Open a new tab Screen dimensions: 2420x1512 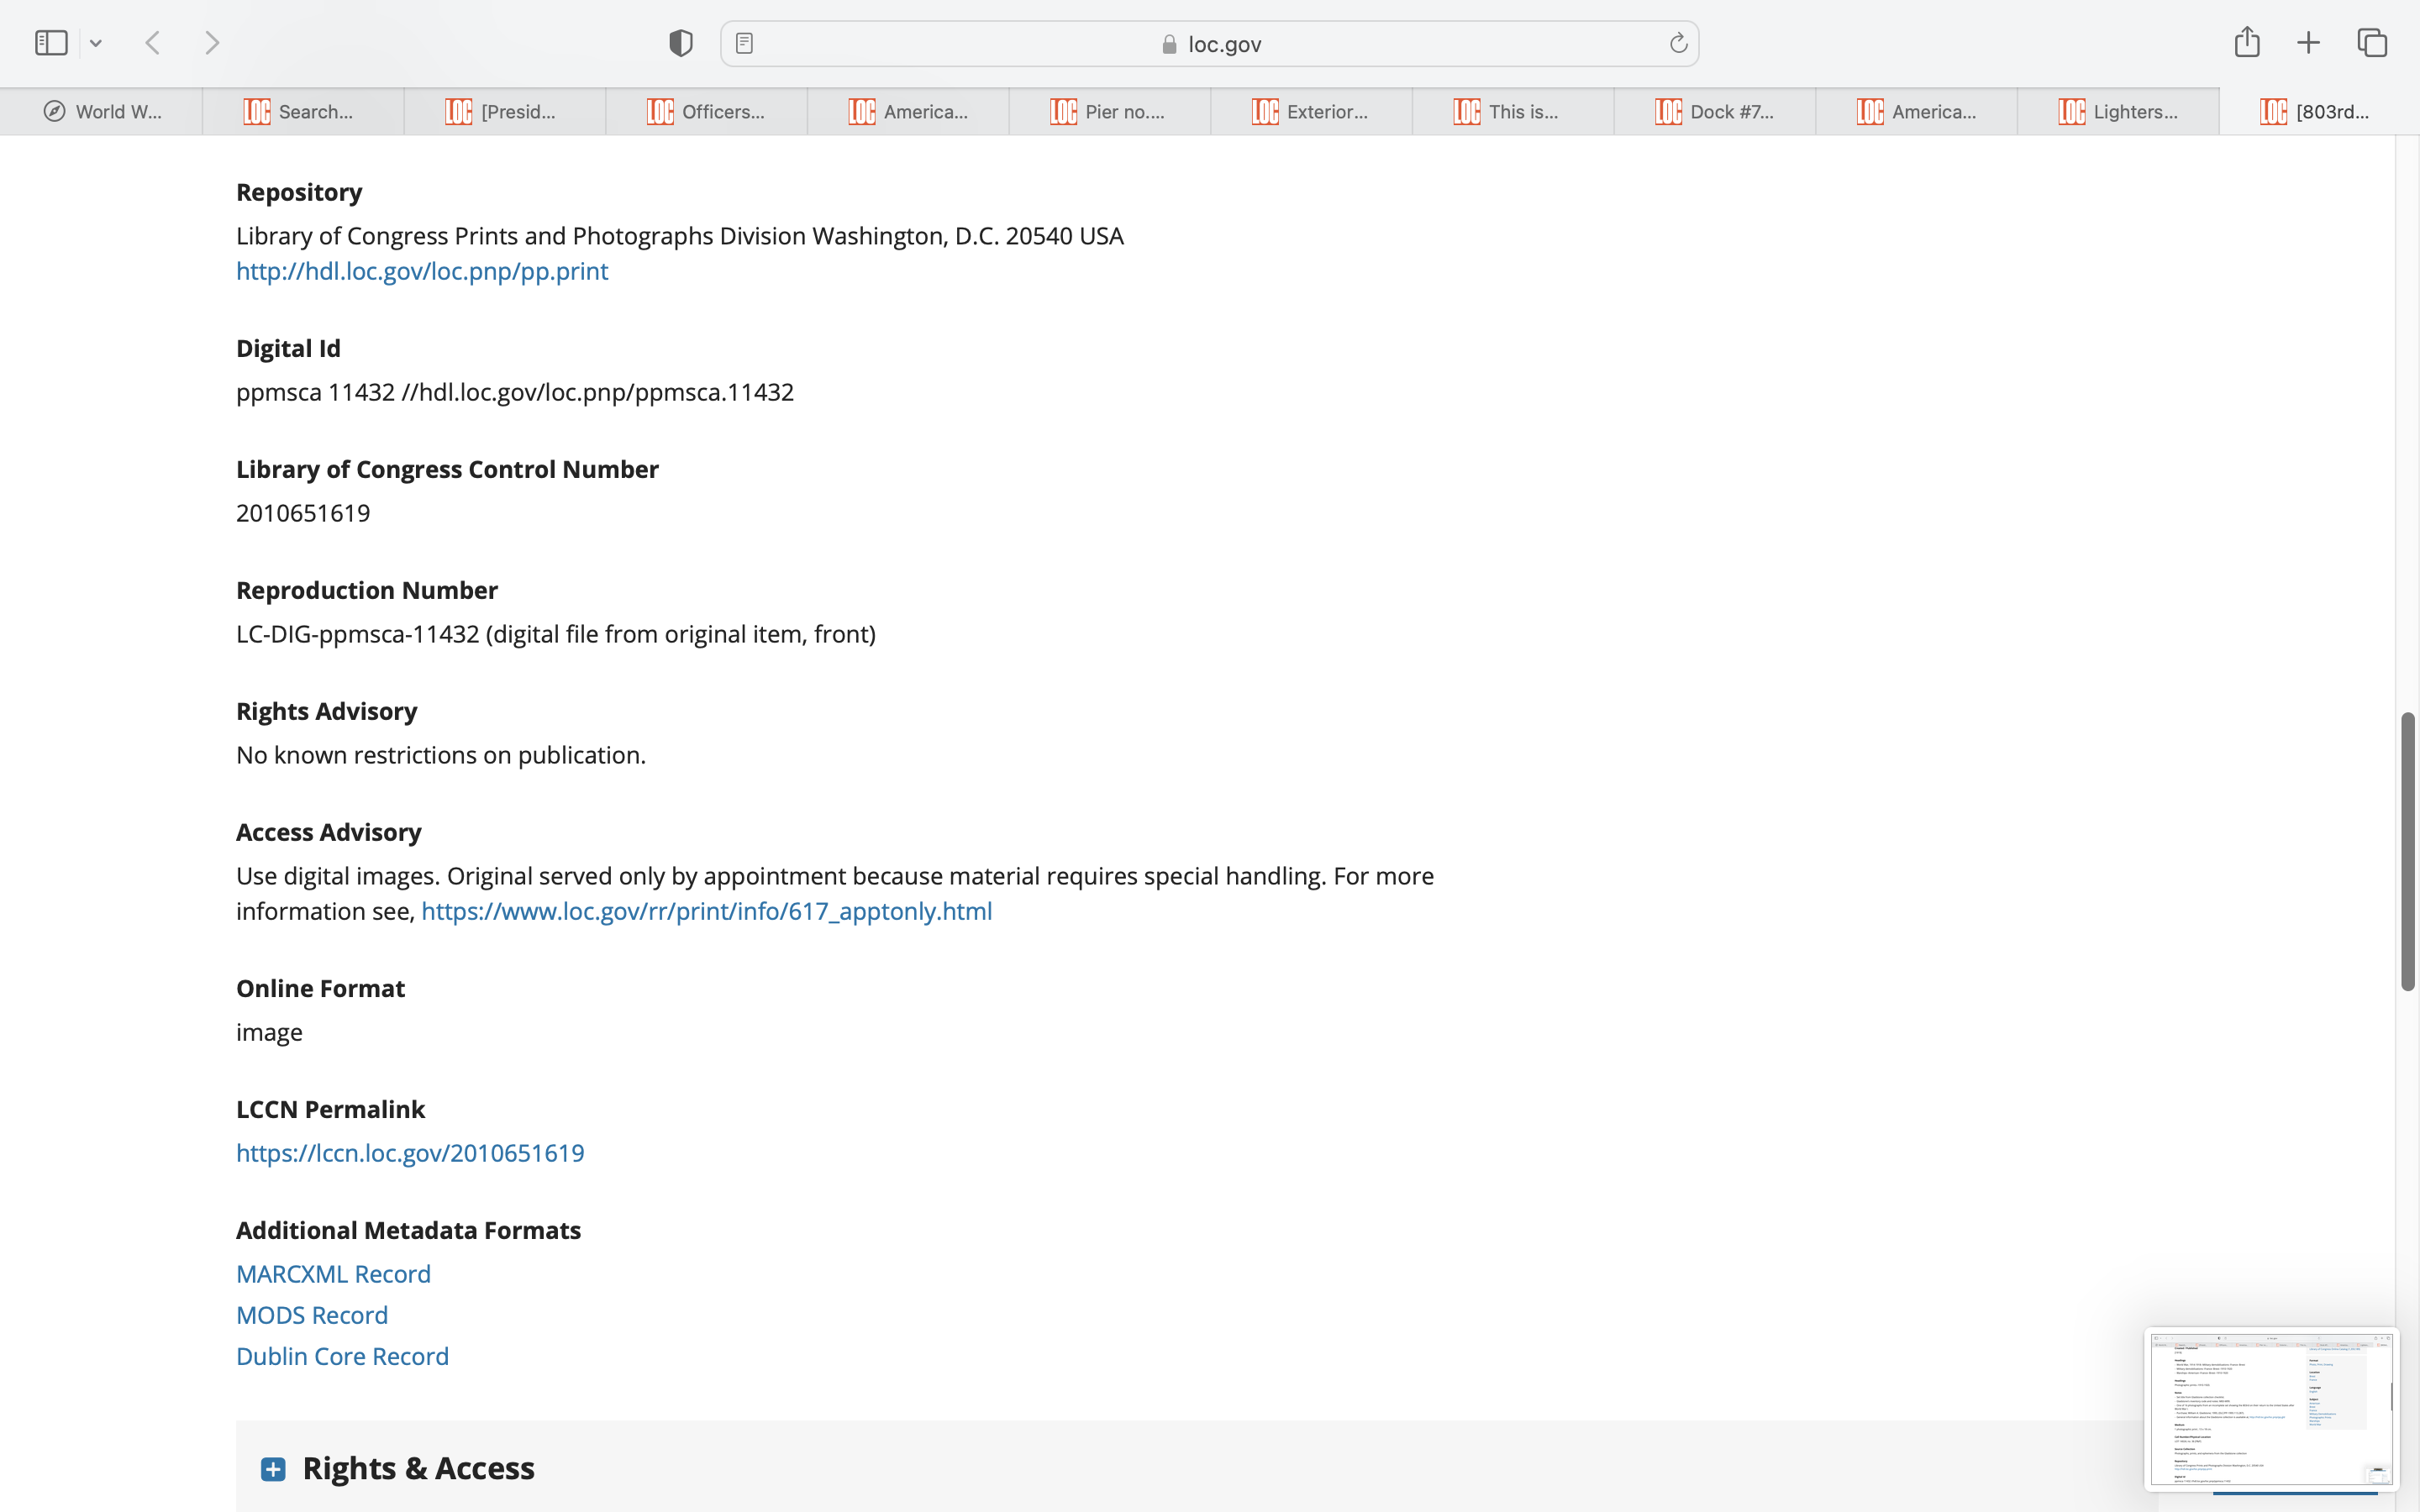2308,43
